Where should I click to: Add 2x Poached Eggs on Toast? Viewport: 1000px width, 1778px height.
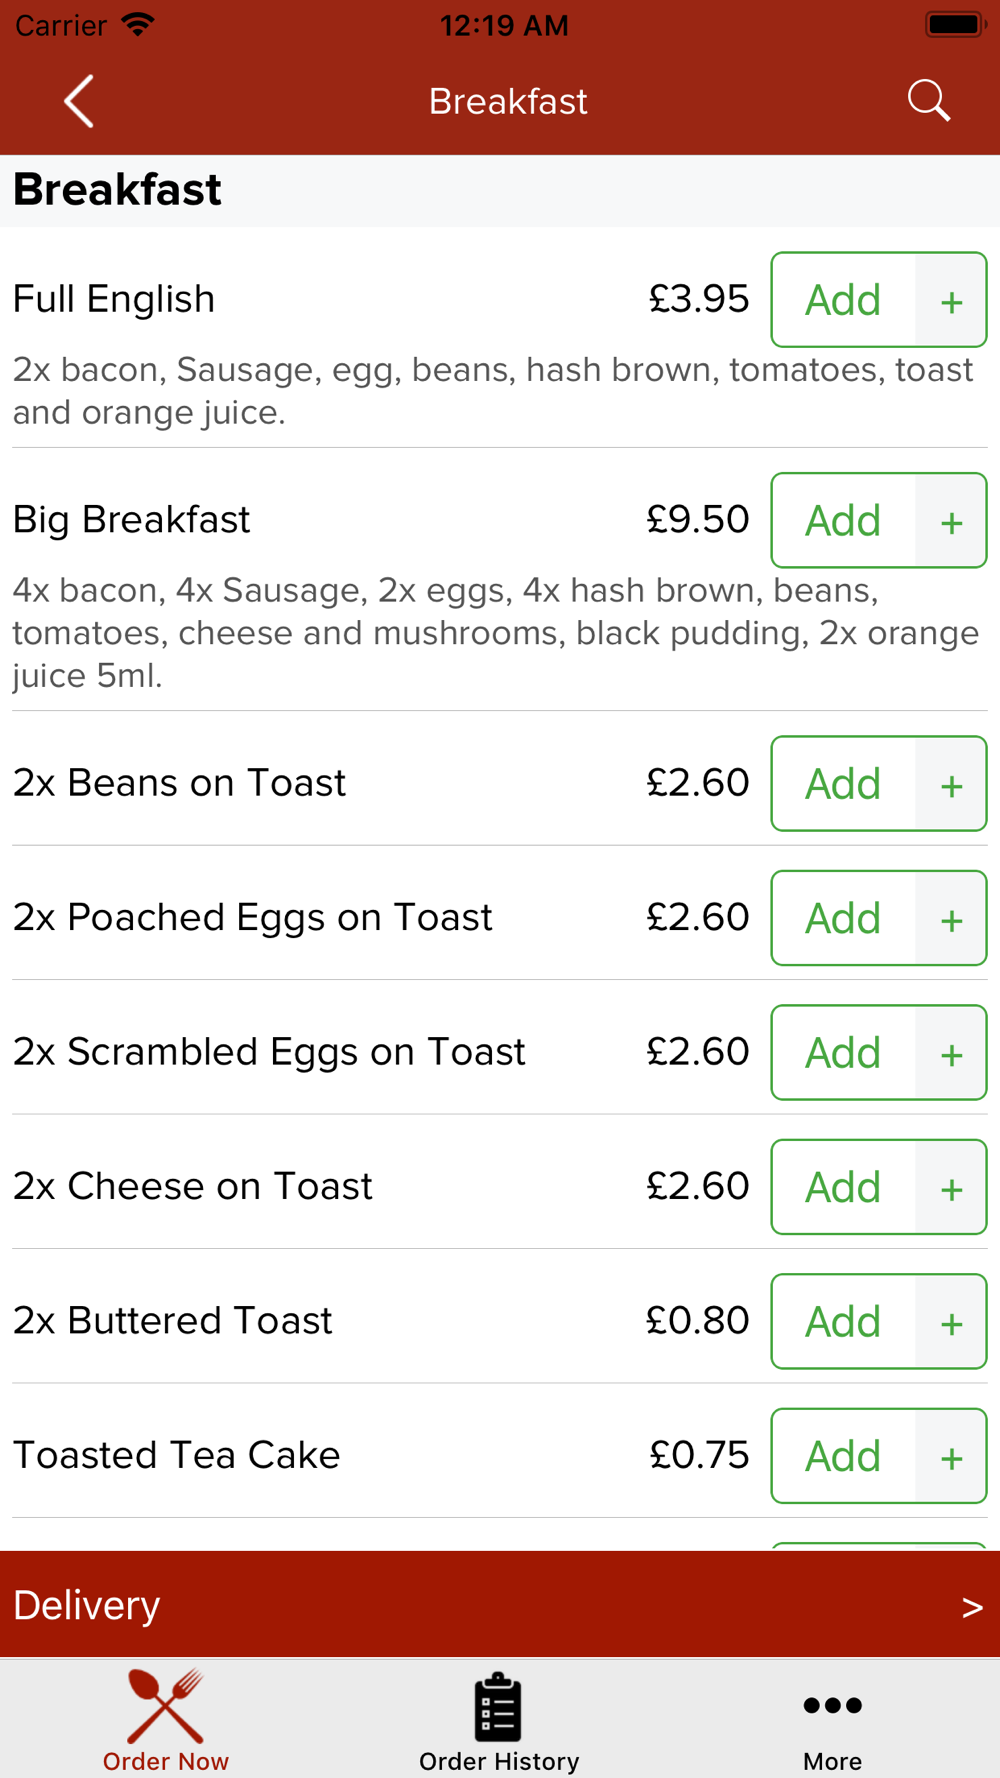843,918
